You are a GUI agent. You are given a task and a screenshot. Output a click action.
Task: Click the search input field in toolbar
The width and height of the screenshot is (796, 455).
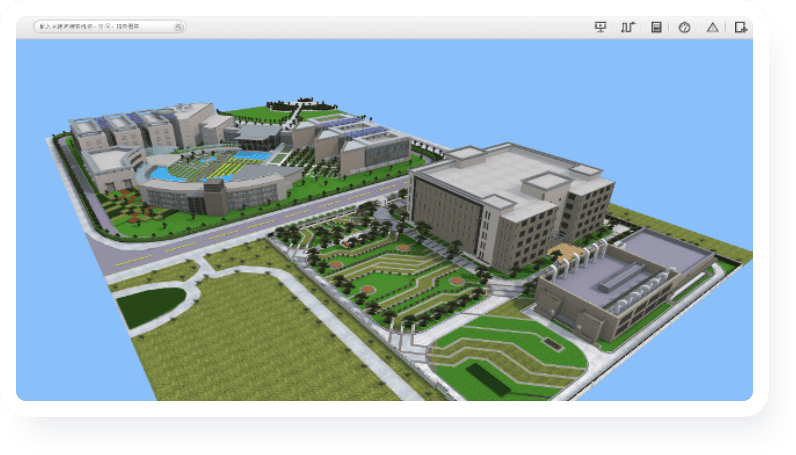[x=109, y=26]
